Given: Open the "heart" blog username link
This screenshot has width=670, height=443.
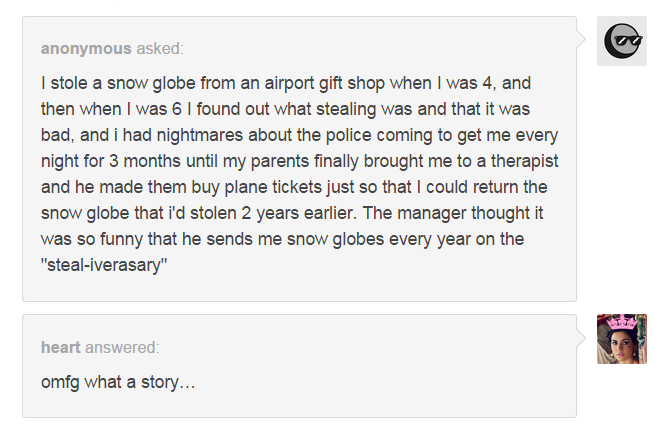Looking at the screenshot, I should (60, 347).
